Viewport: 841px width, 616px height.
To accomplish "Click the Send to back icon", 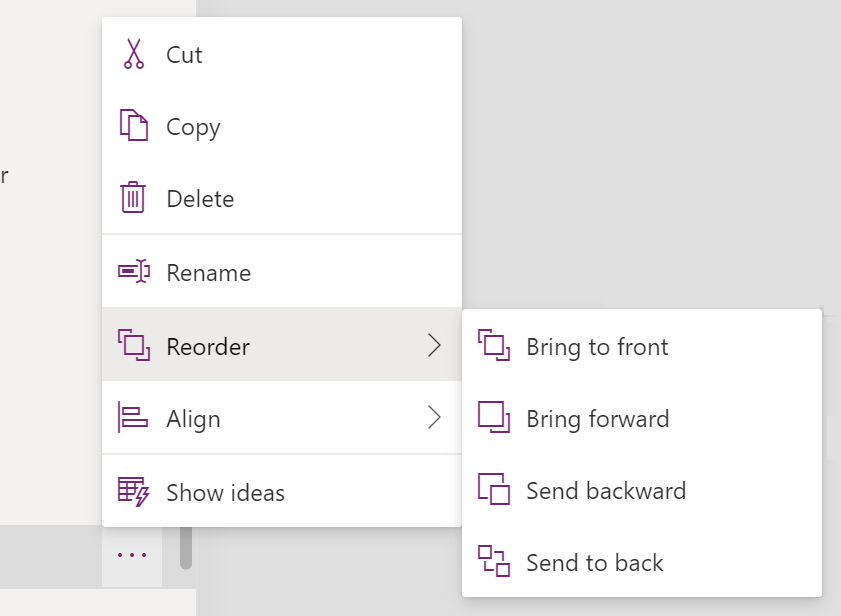I will (494, 561).
